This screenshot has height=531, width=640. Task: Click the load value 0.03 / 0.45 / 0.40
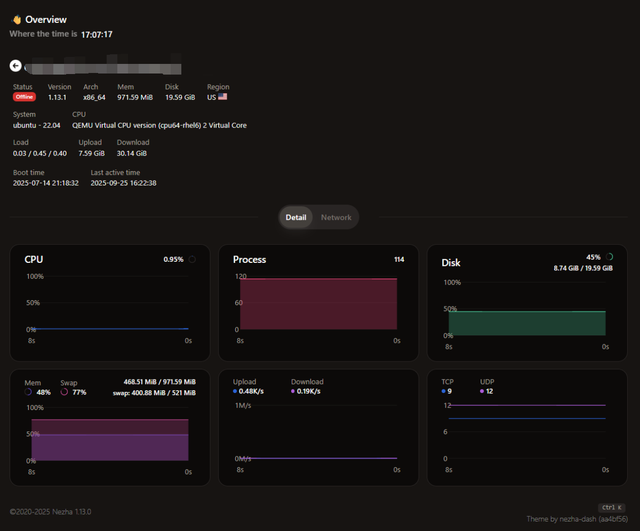click(40, 153)
